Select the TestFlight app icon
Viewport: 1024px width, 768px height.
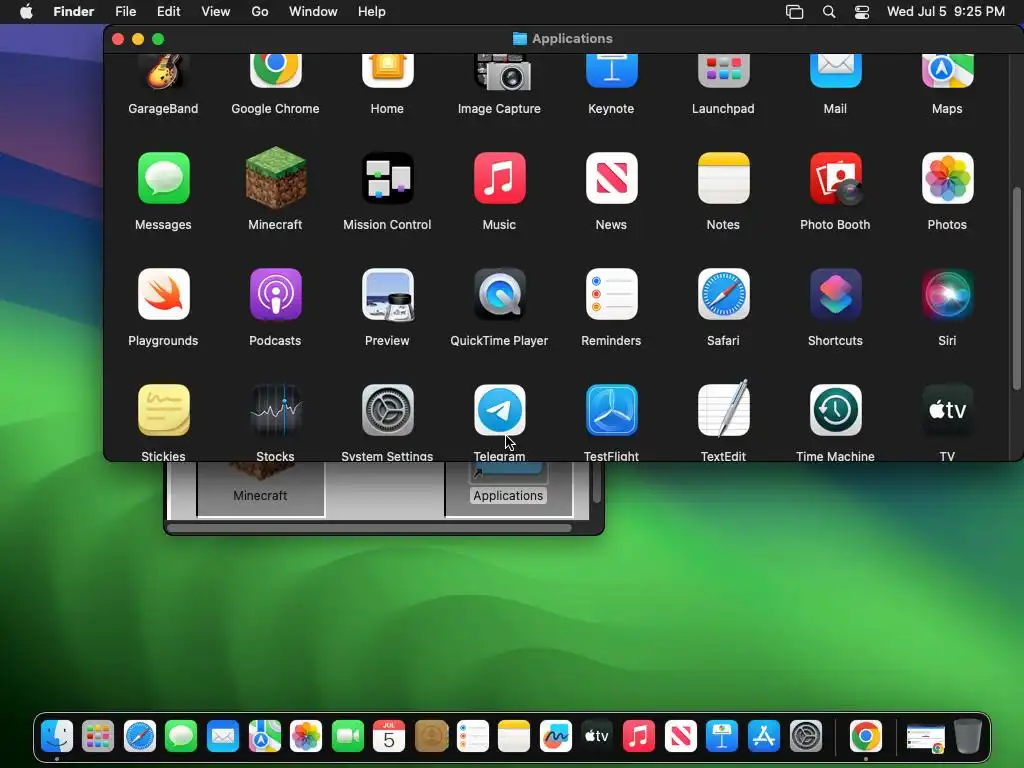(611, 410)
